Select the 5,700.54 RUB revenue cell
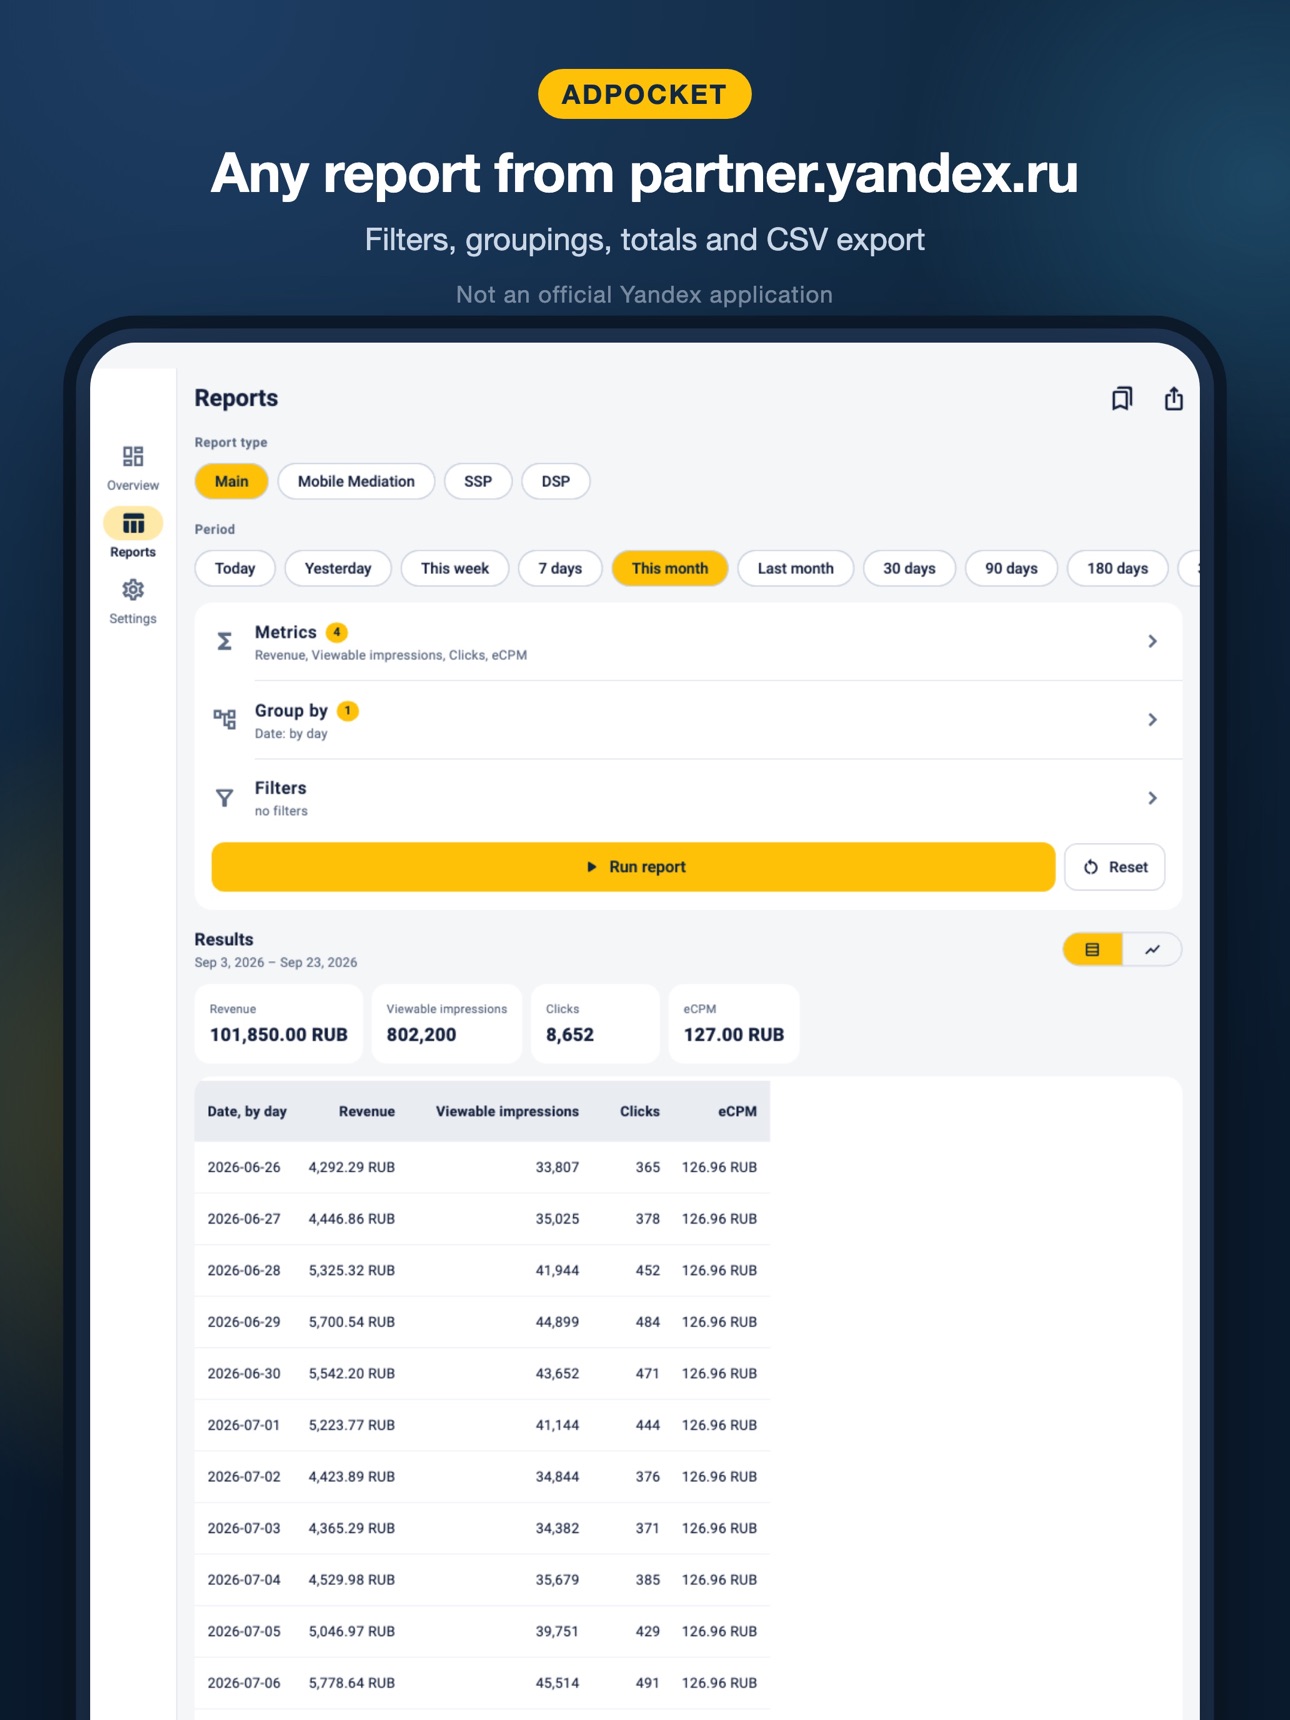The image size is (1290, 1720). point(352,1322)
